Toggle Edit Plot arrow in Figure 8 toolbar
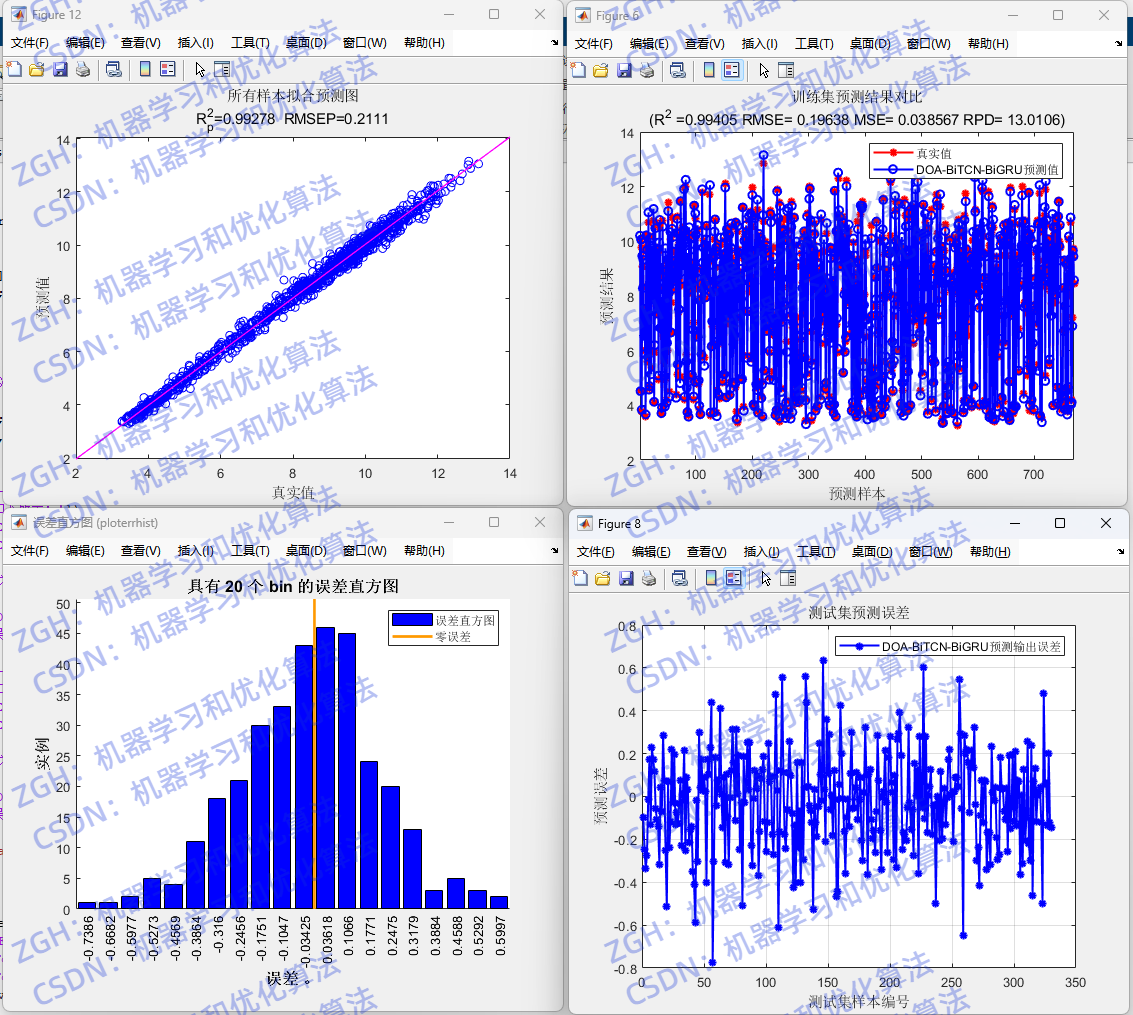 coord(765,578)
